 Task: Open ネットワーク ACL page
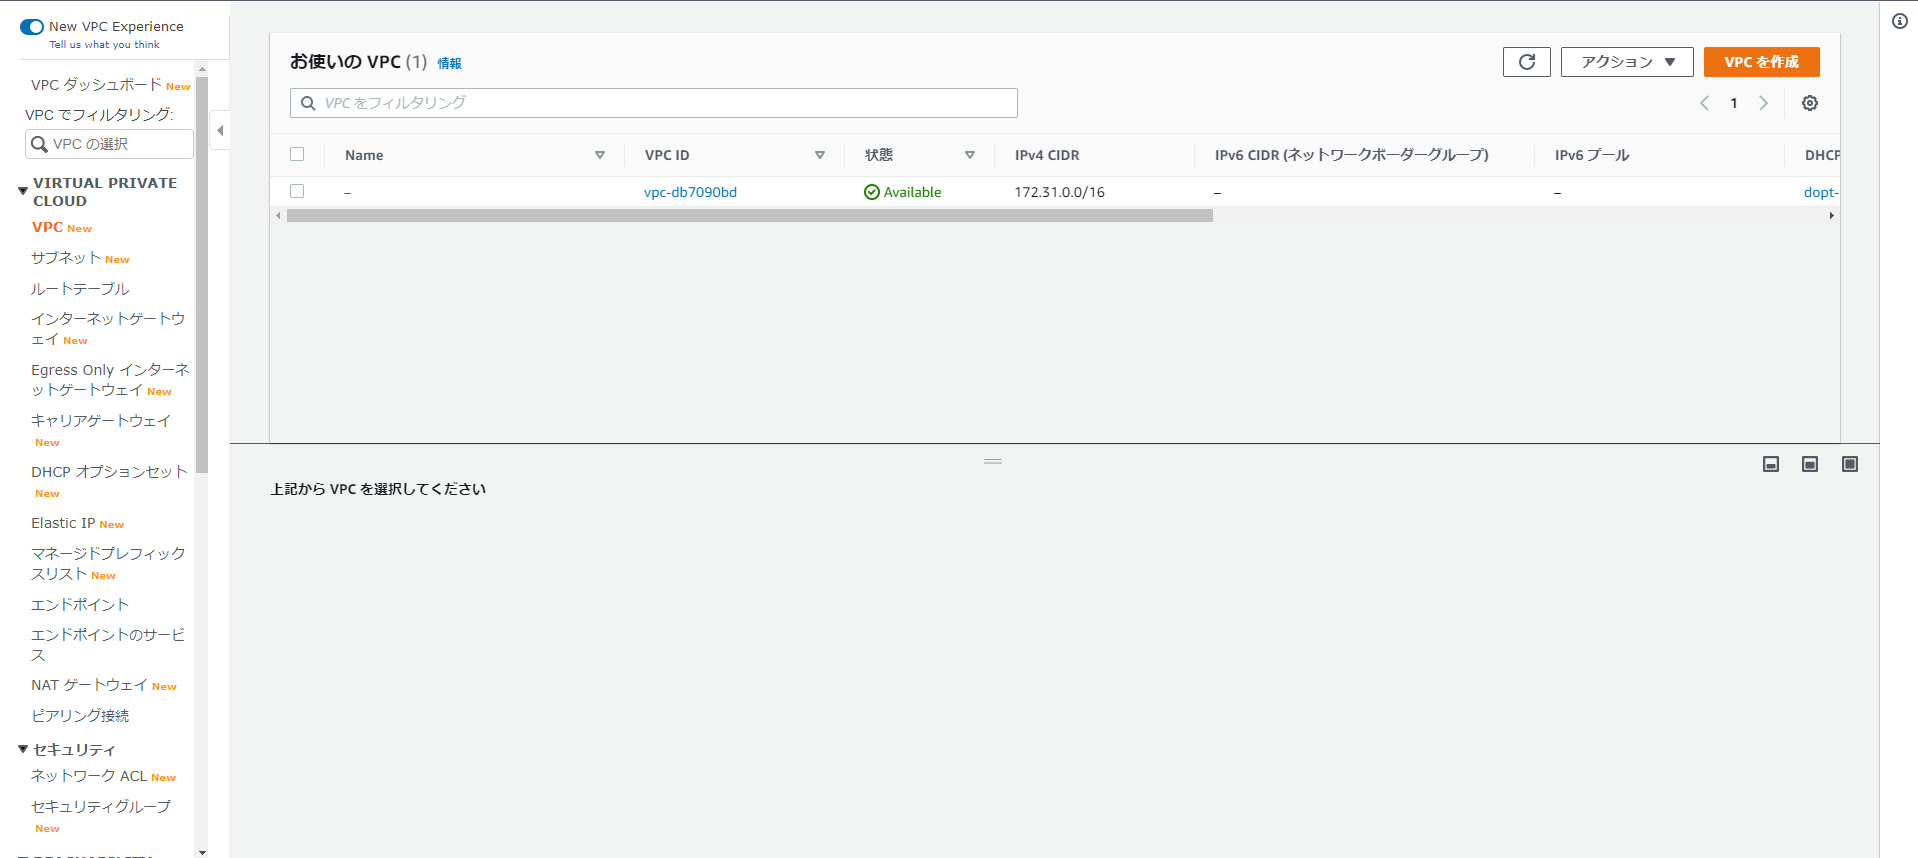click(89, 776)
